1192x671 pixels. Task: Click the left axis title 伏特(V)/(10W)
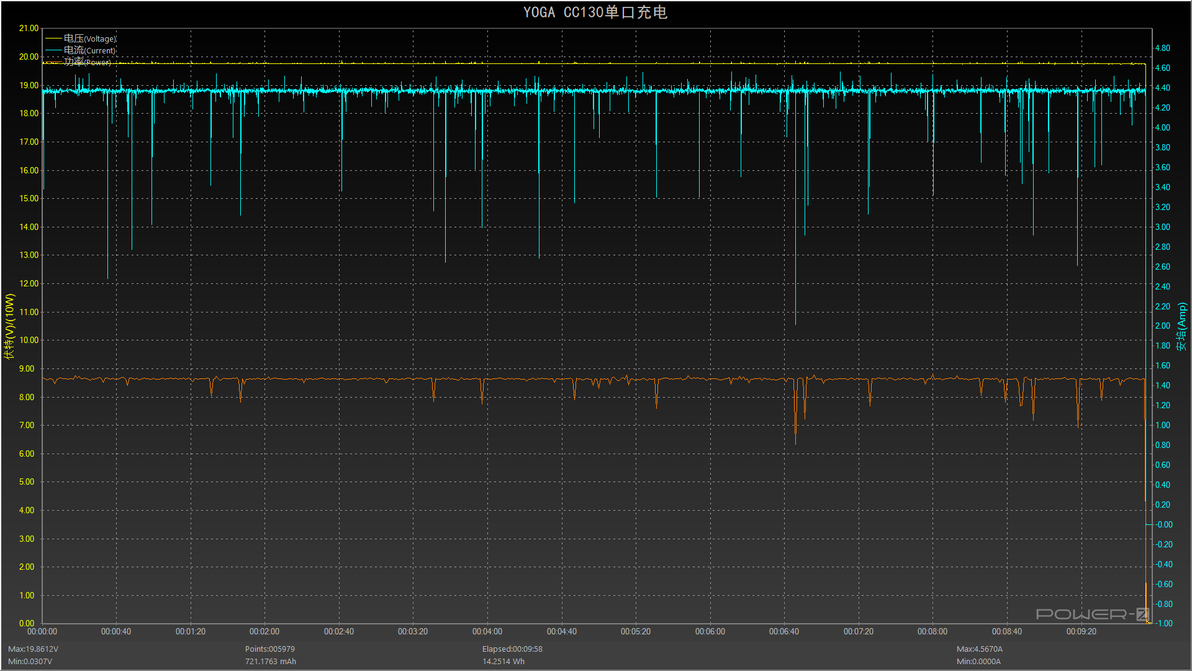click(9, 325)
